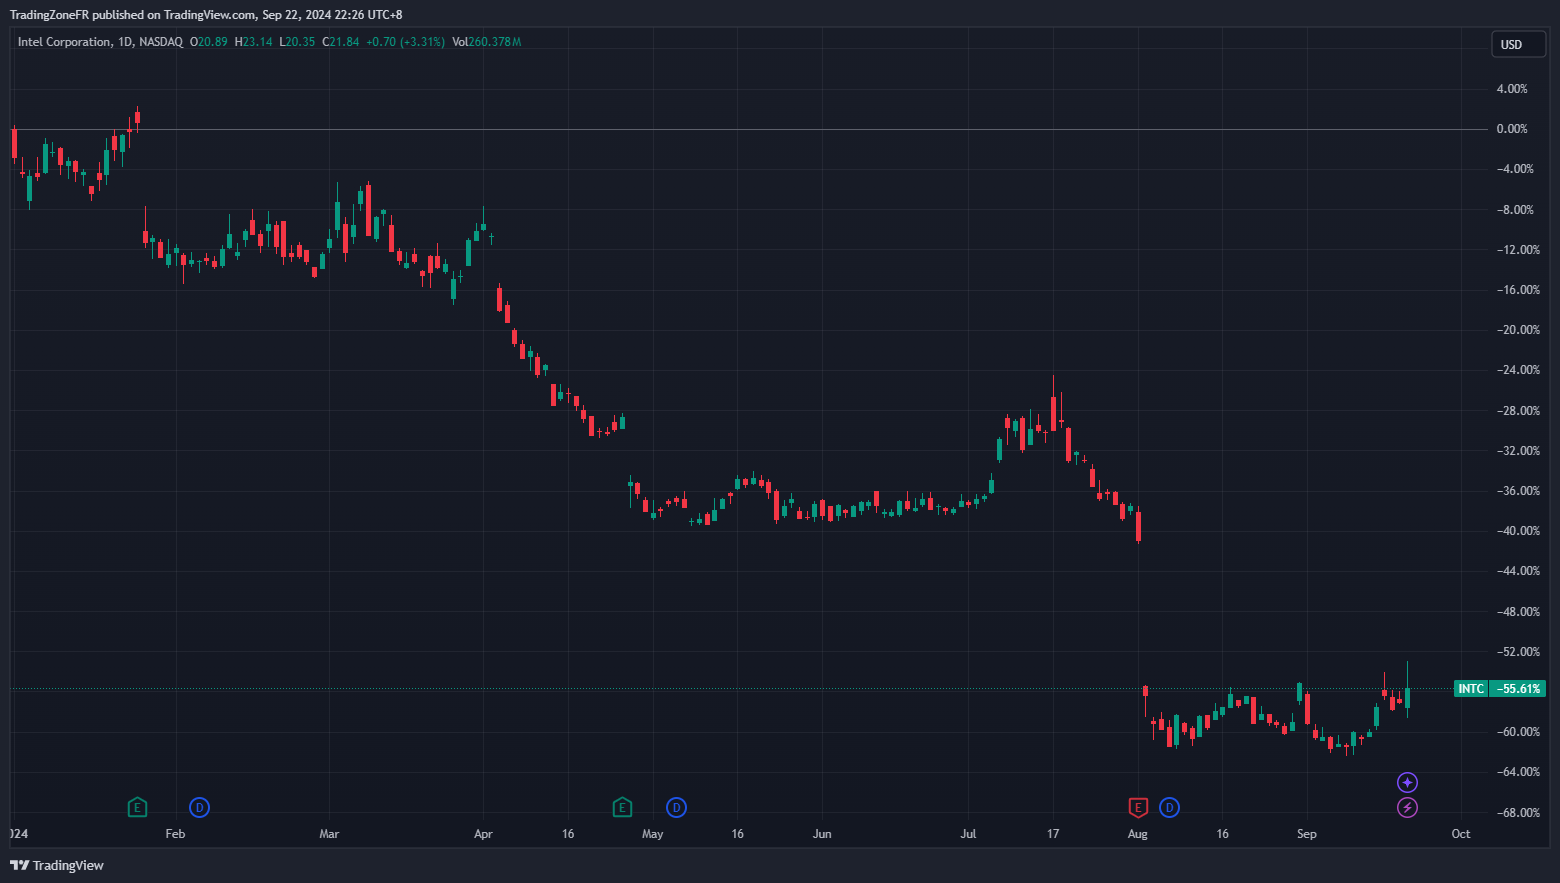This screenshot has width=1560, height=883.
Task: Click the 16 date label between May and Jun
Action: 737,834
